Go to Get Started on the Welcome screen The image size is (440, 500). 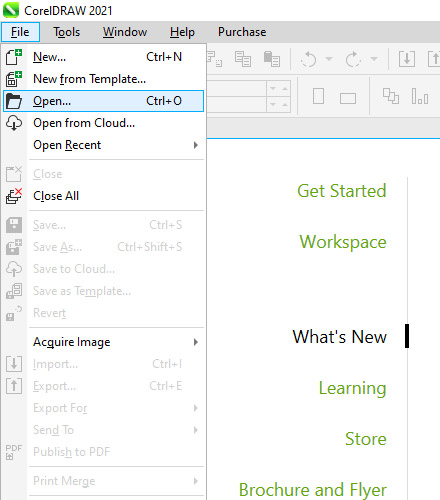pyautogui.click(x=342, y=191)
